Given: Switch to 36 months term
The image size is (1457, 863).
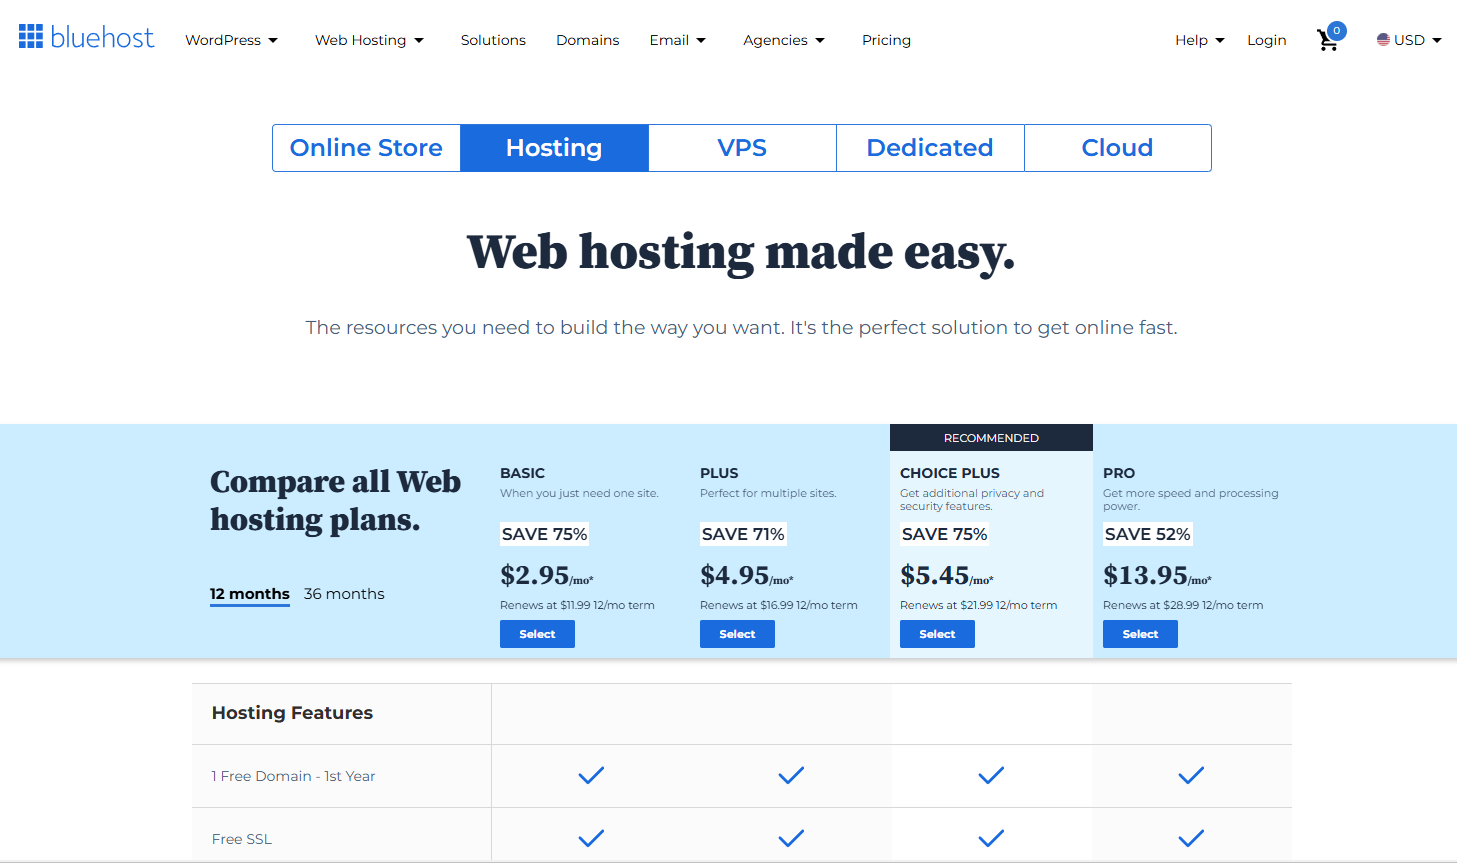Looking at the screenshot, I should coord(344,594).
